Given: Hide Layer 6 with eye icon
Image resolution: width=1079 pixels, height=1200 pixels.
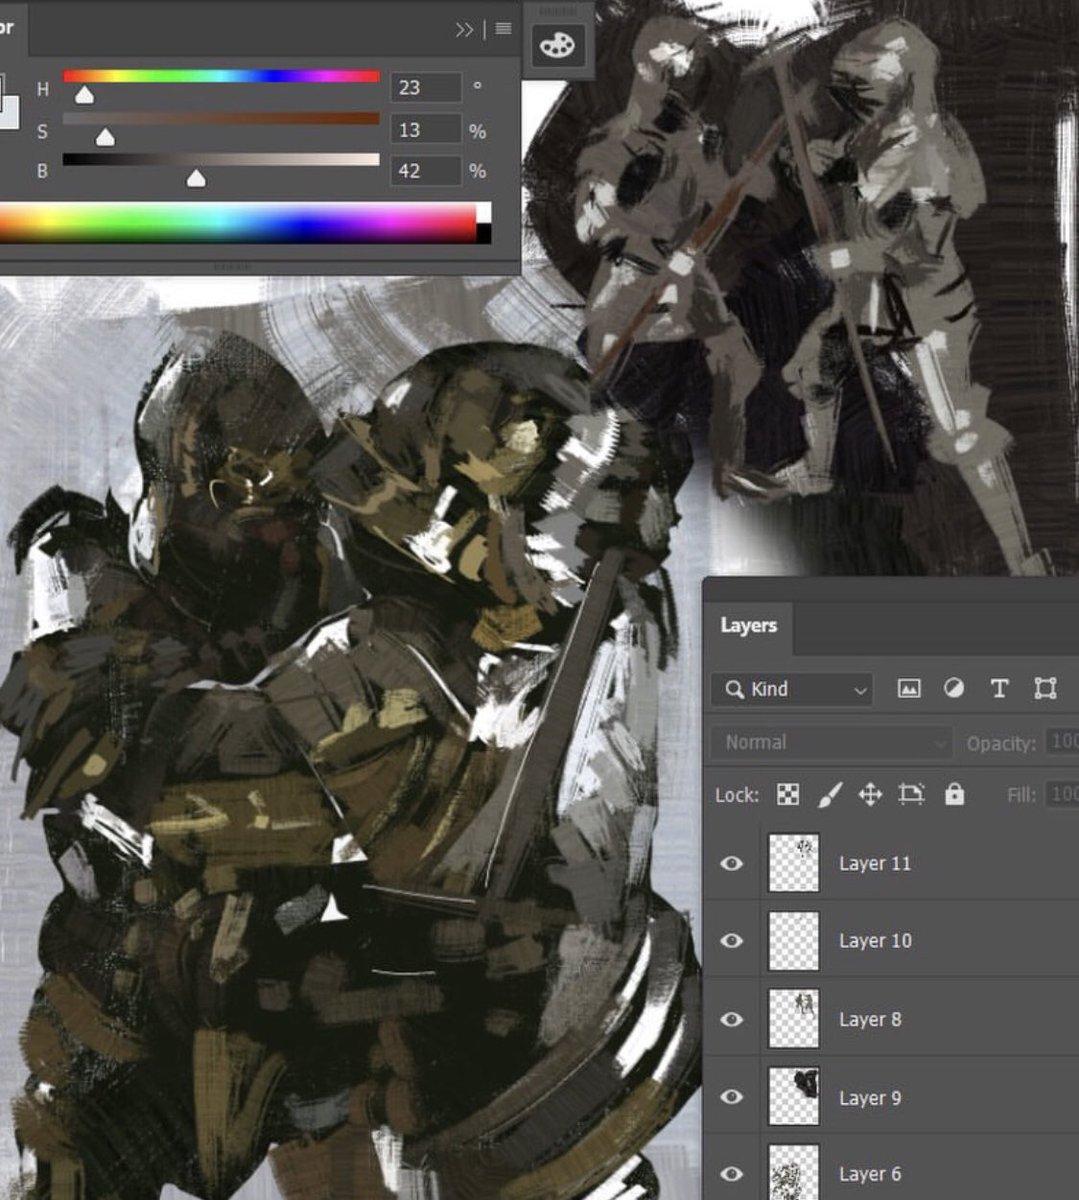Looking at the screenshot, I should tap(732, 1174).
